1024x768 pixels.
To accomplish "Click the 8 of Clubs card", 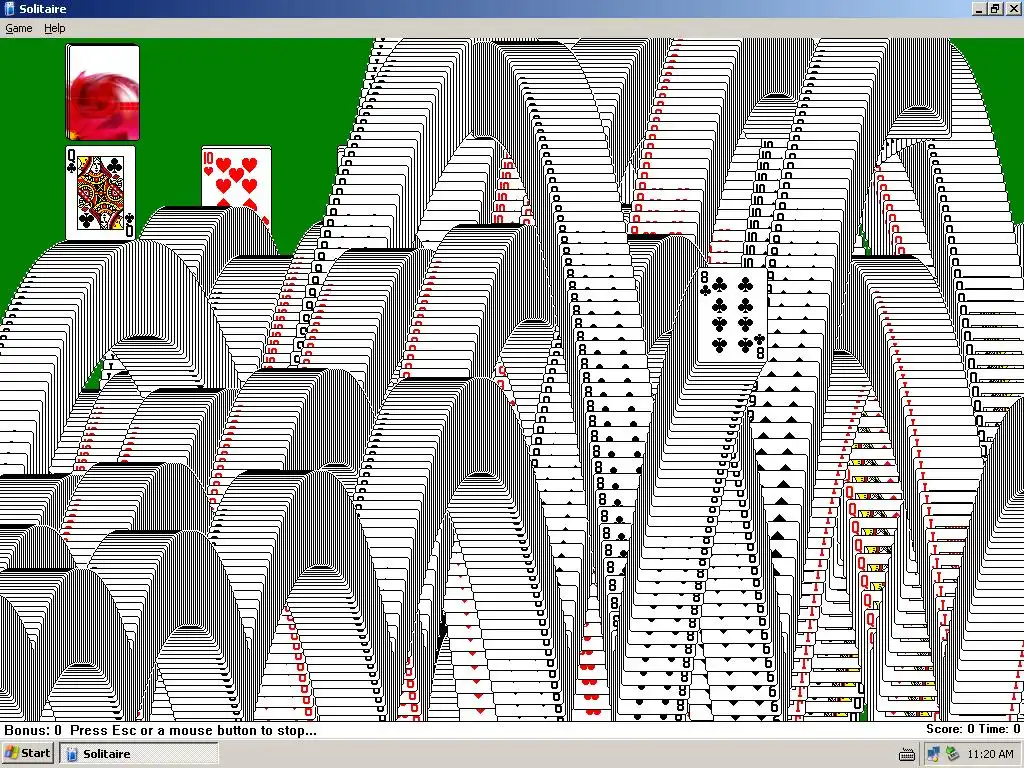I will (732, 314).
